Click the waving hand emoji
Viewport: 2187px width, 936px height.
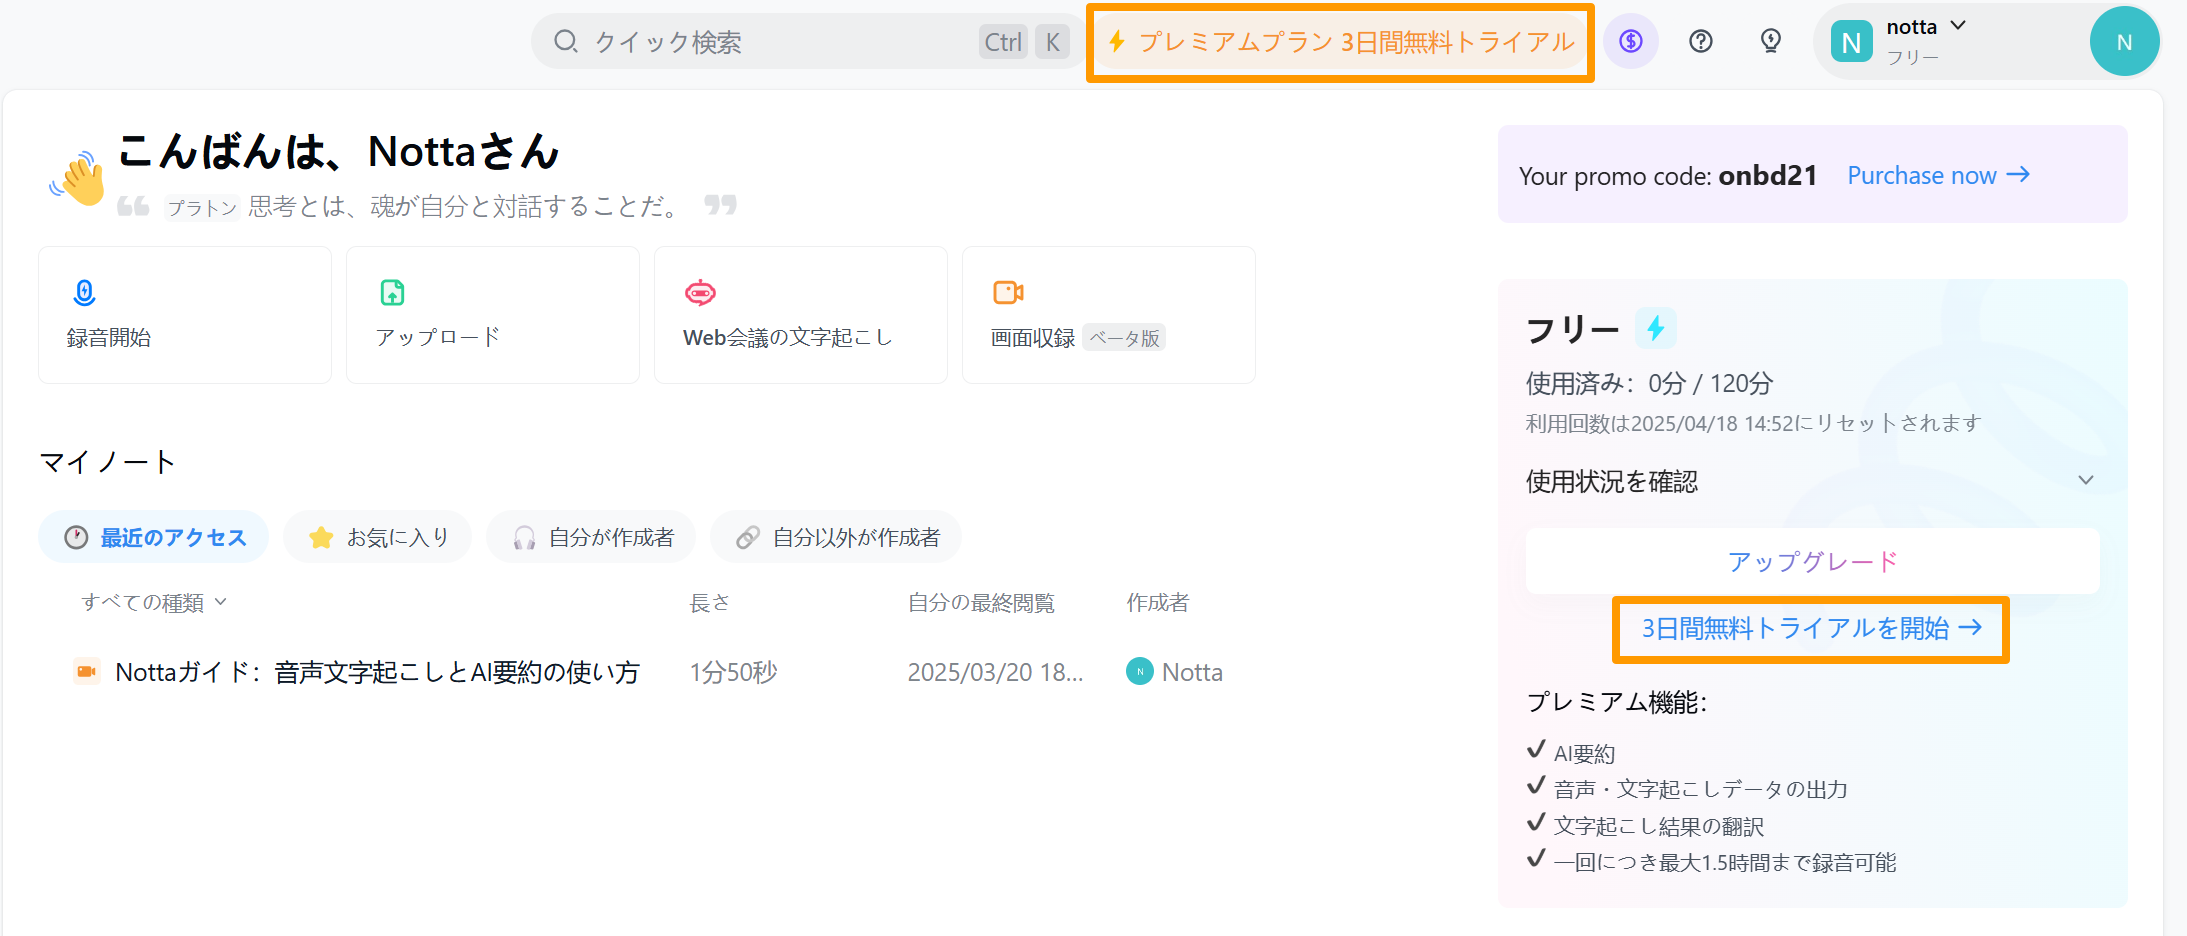79,178
